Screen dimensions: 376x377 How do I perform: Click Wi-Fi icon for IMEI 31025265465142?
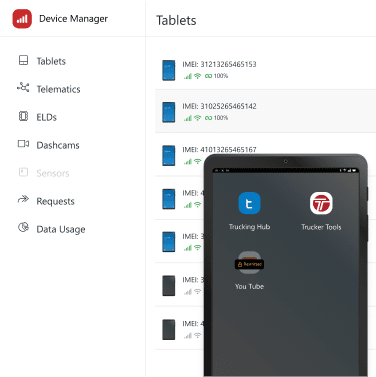(198, 118)
